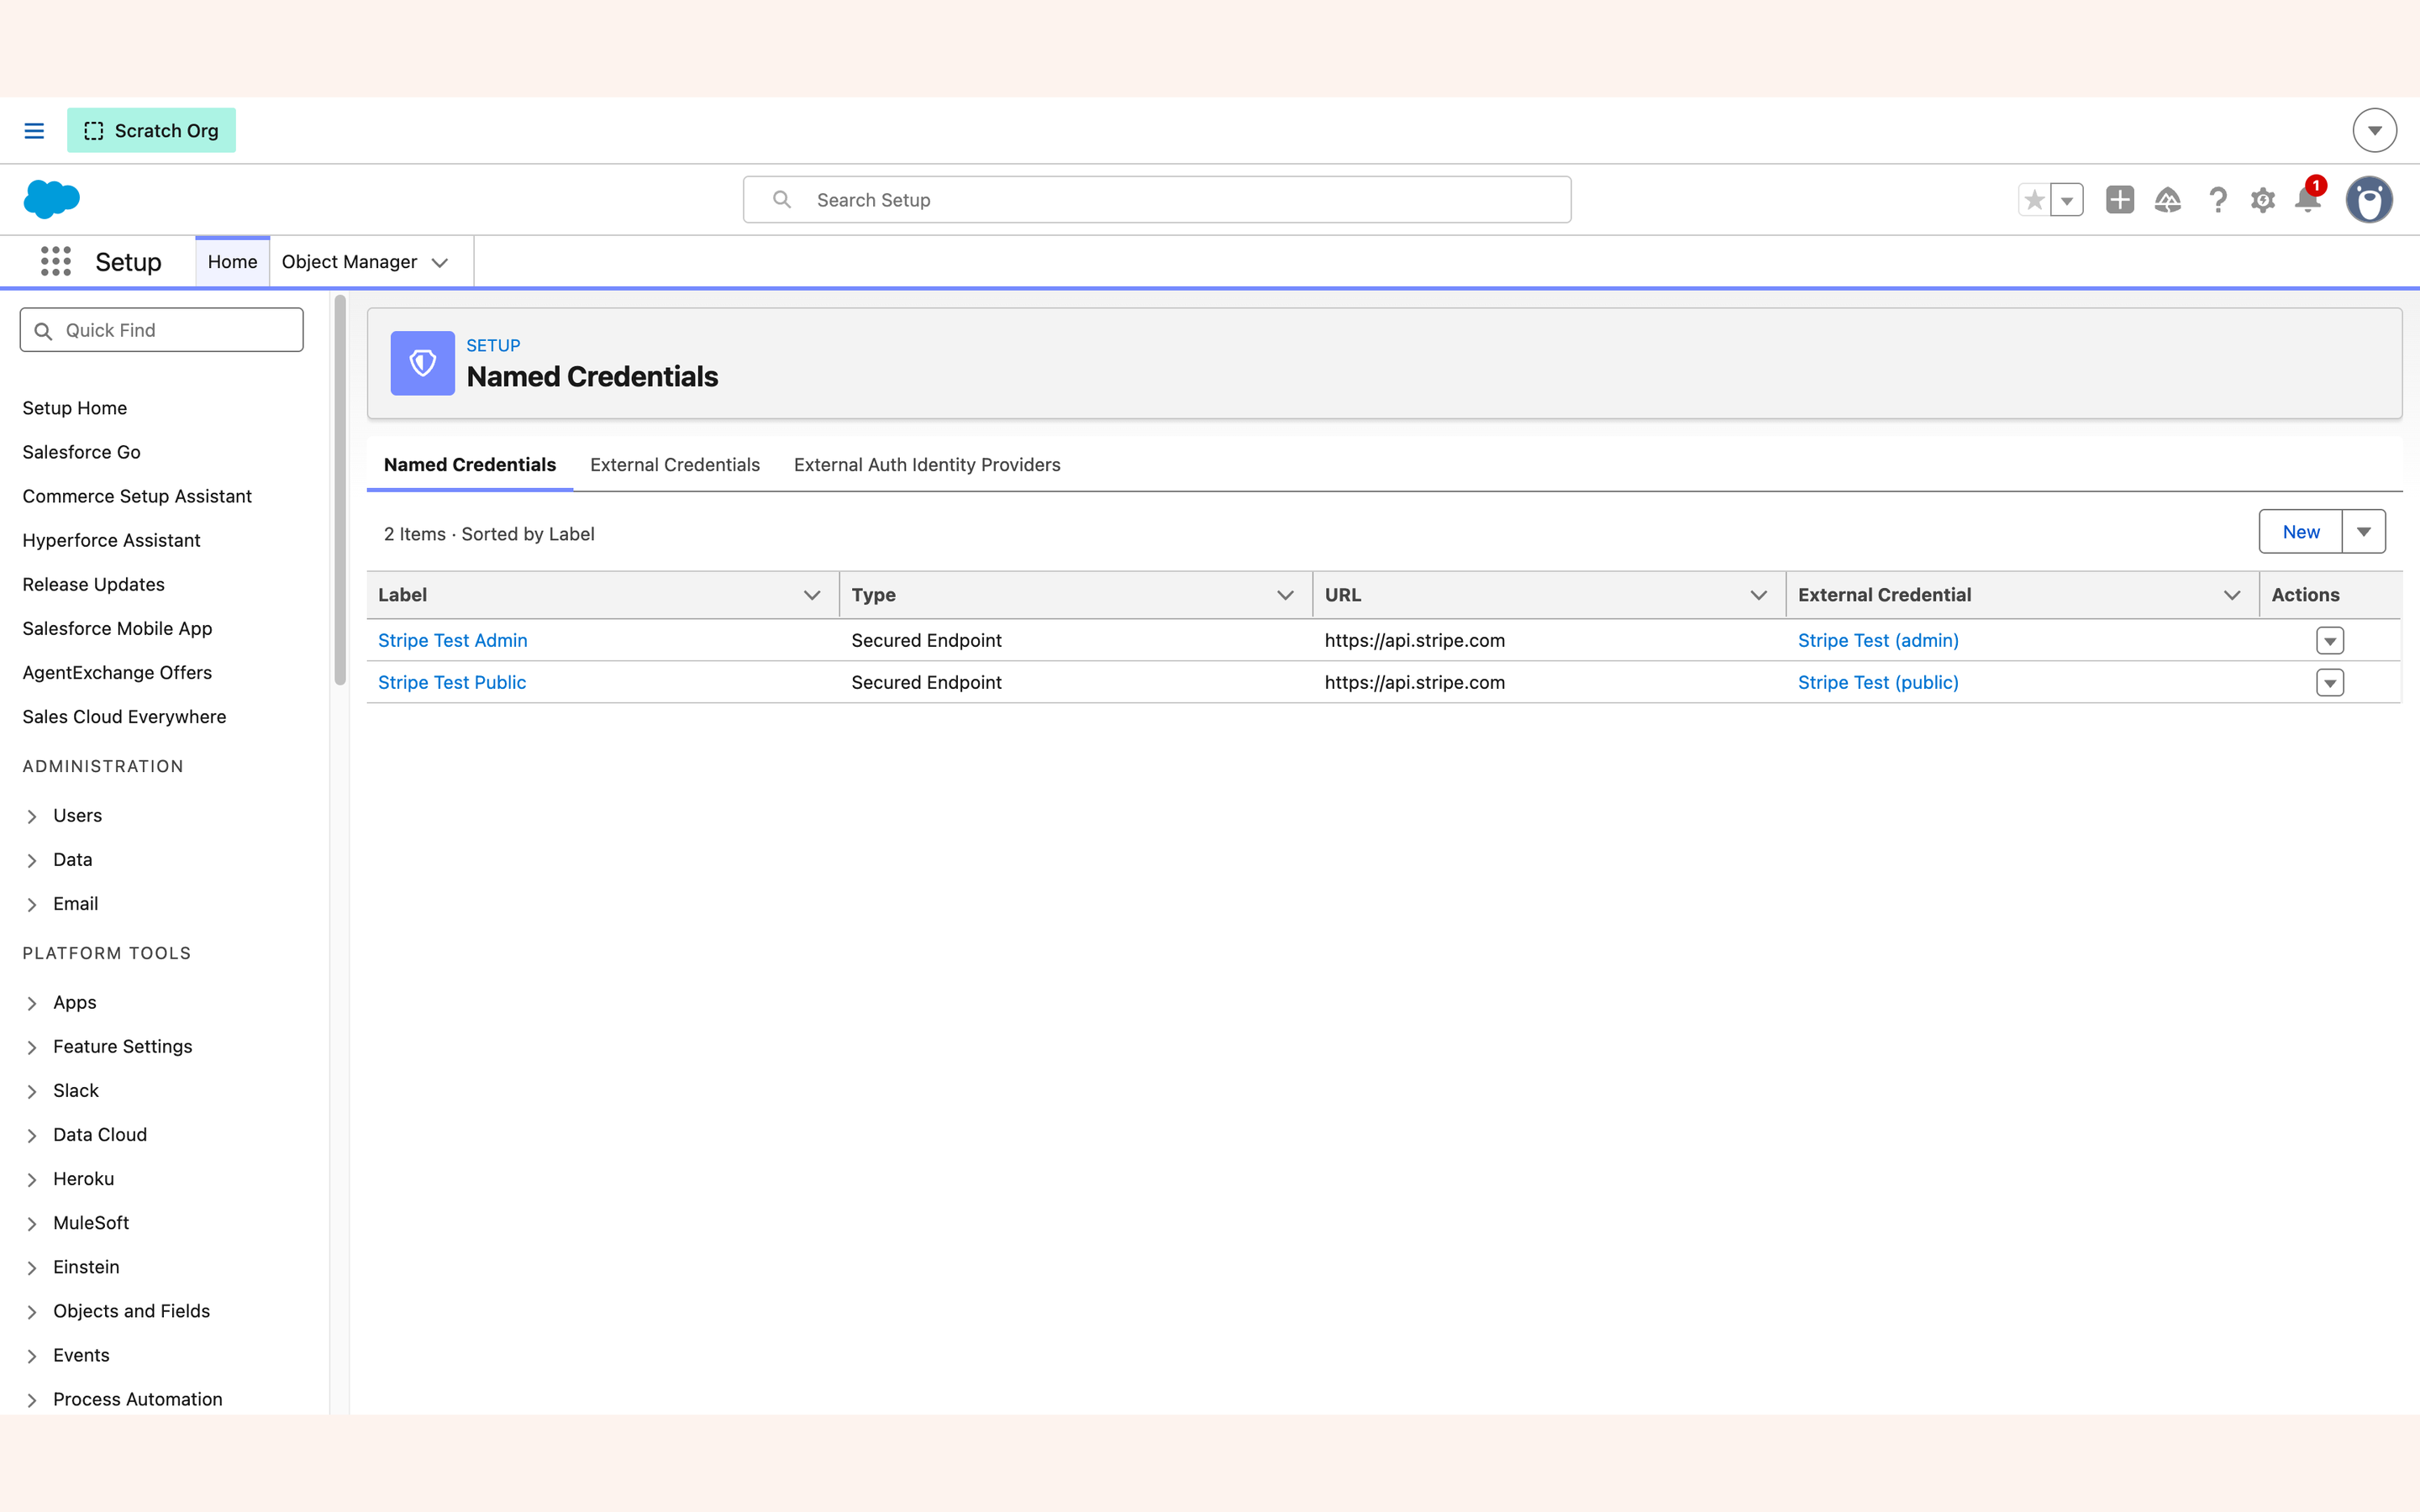Expand the Slack section
The width and height of the screenshot is (2420, 1512).
(x=32, y=1091)
